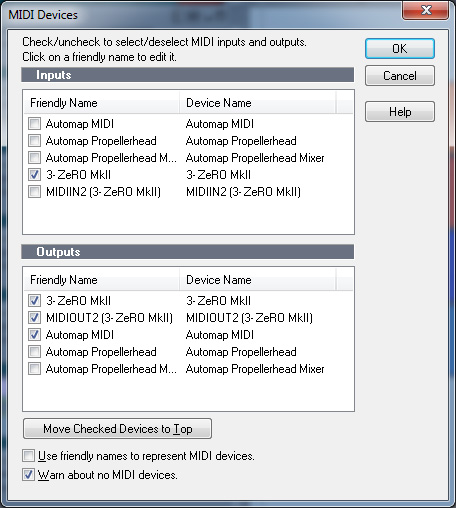Screen dimensions: 456x508
Task: Select MIDIOUT2 (3- ZeRO MkII) device name cell
Action: pos(249,318)
